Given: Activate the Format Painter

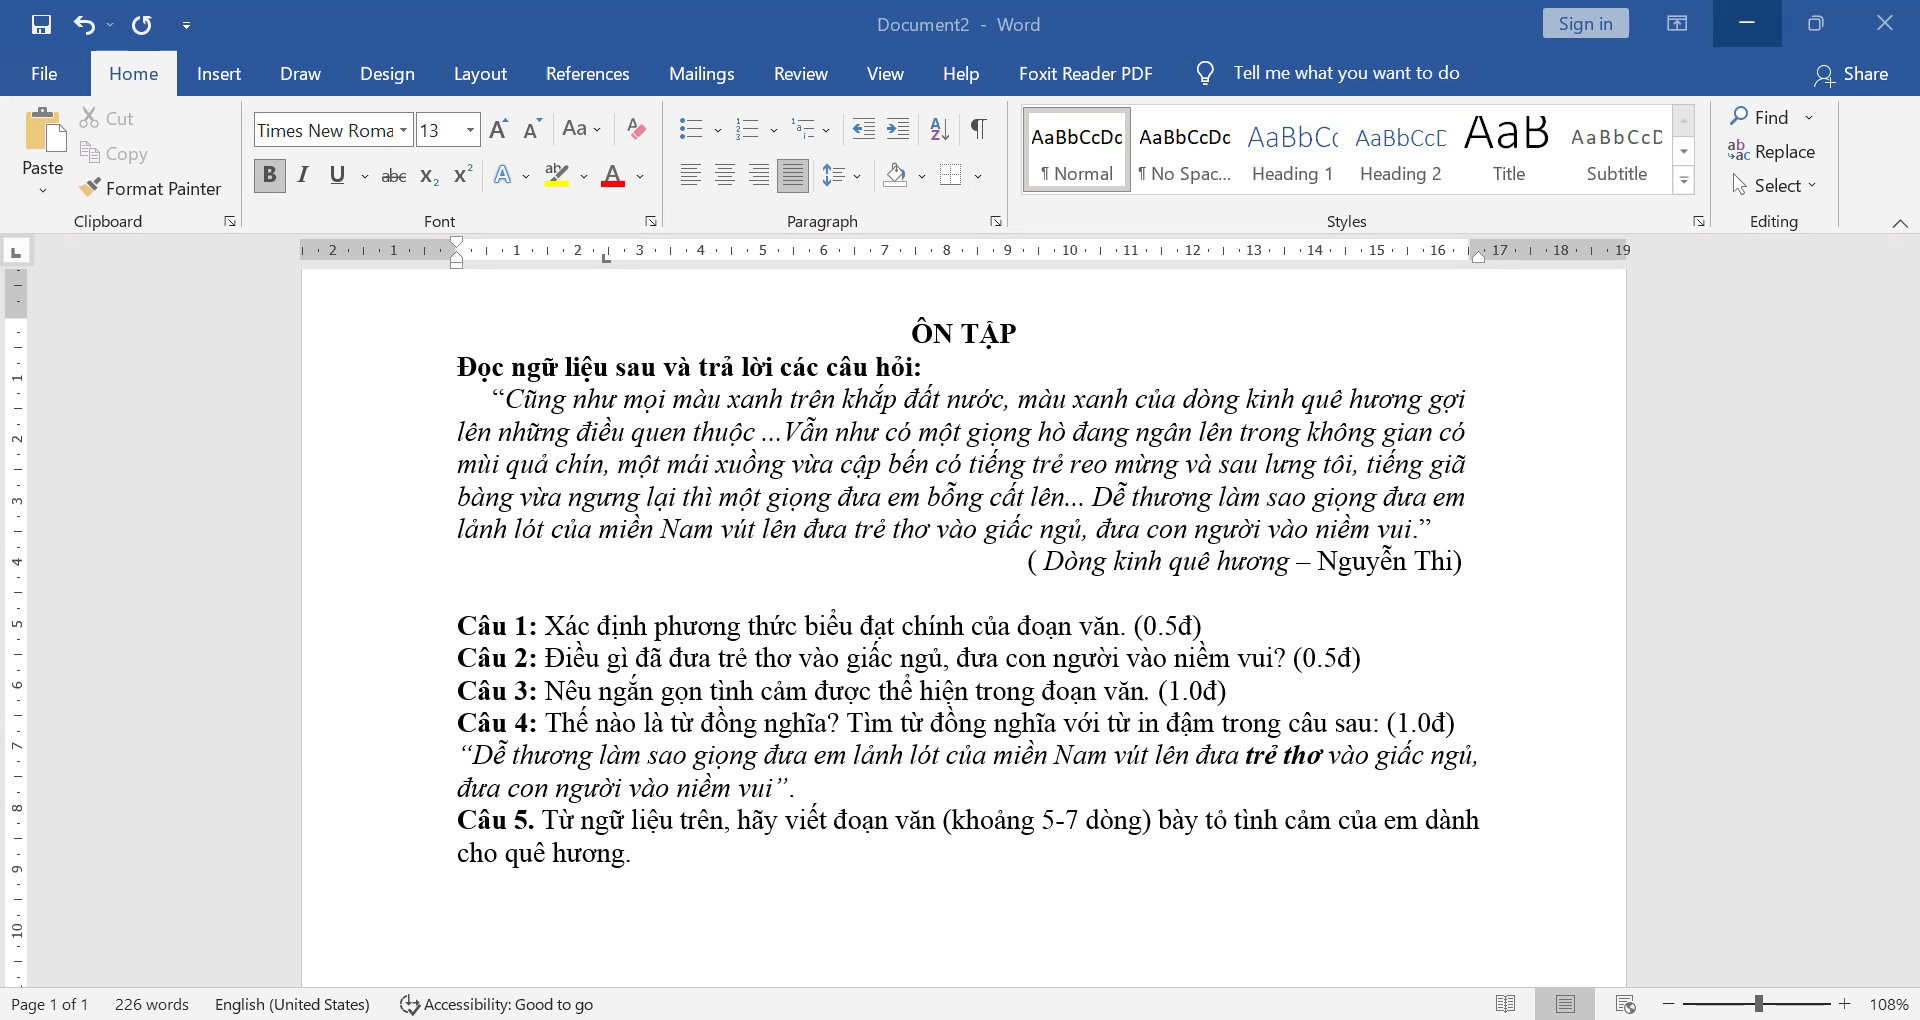Looking at the screenshot, I should tap(151, 188).
